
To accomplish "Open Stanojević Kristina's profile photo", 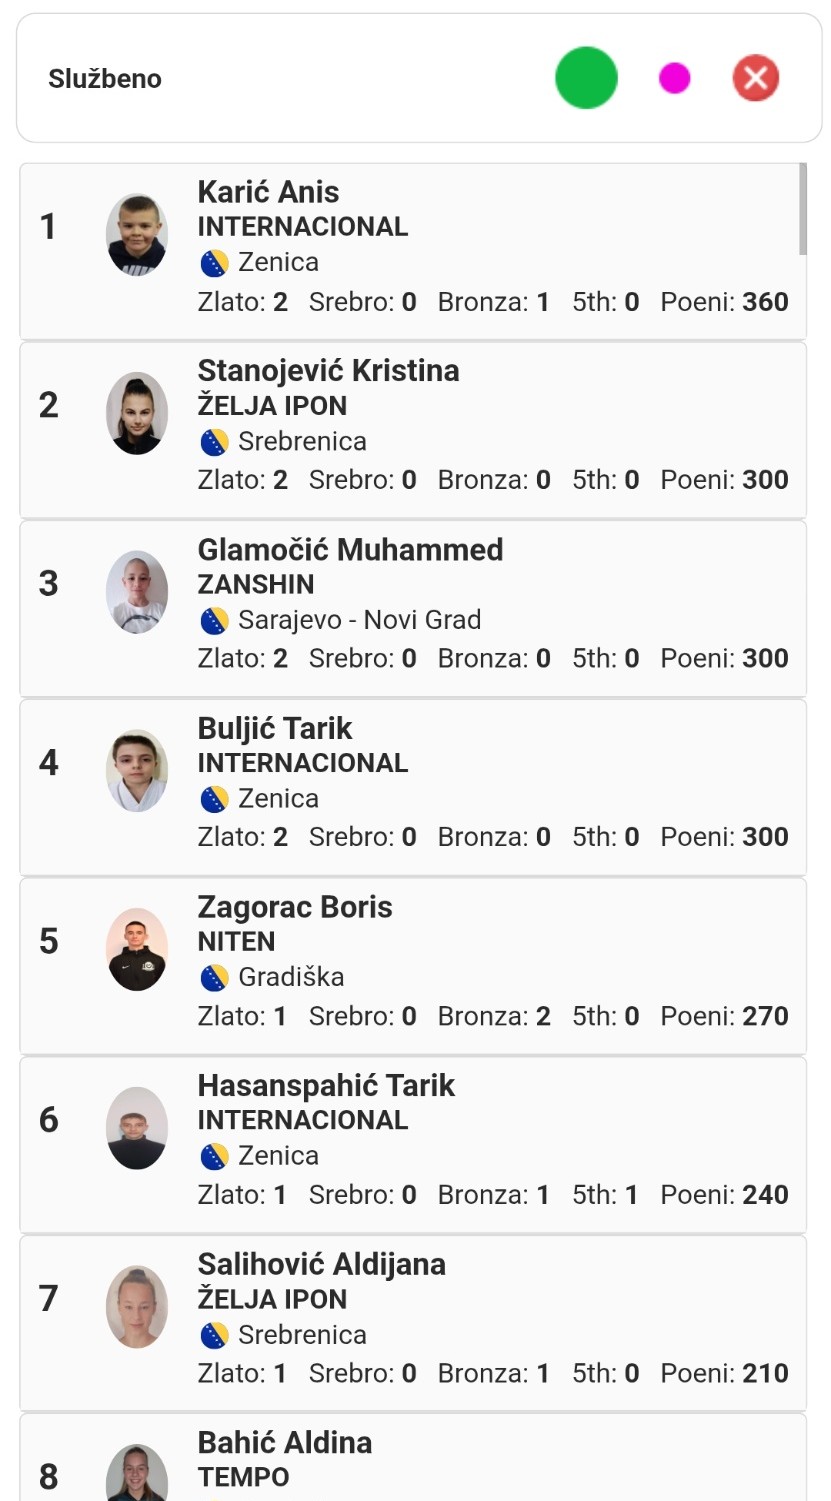I will coord(136,413).
